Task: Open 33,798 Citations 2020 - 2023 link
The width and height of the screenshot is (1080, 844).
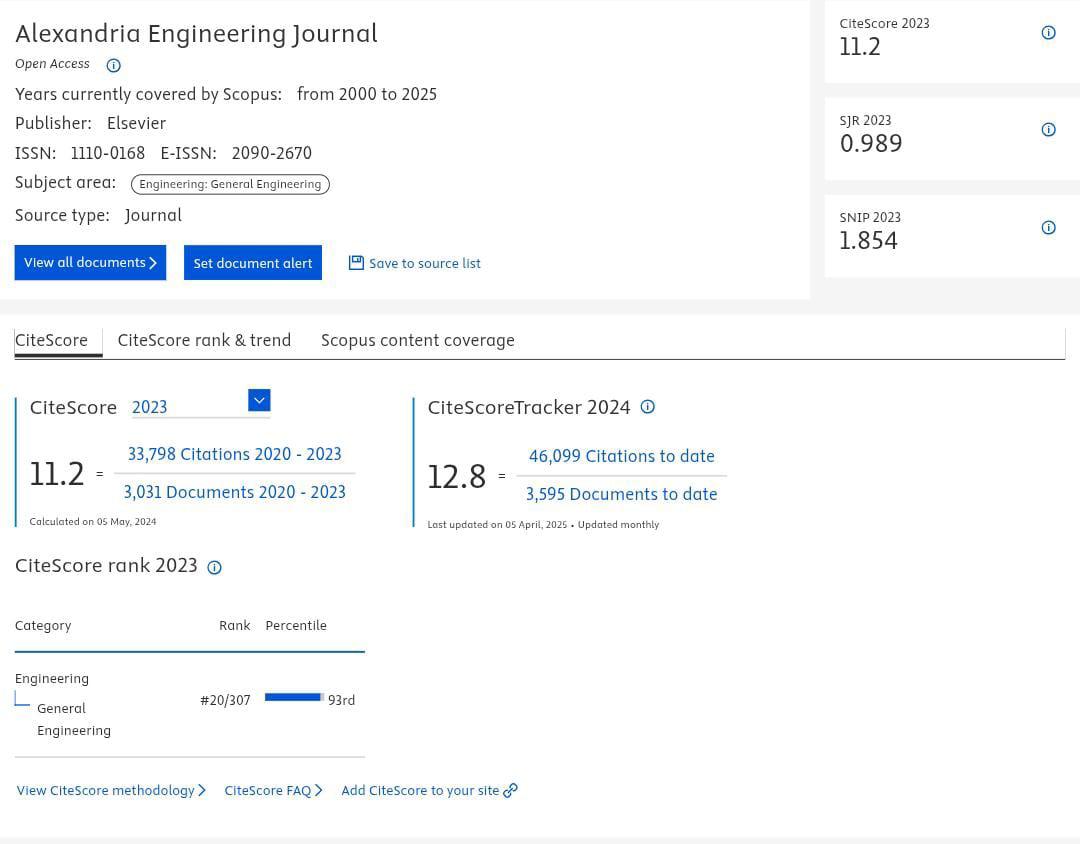Action: [234, 454]
